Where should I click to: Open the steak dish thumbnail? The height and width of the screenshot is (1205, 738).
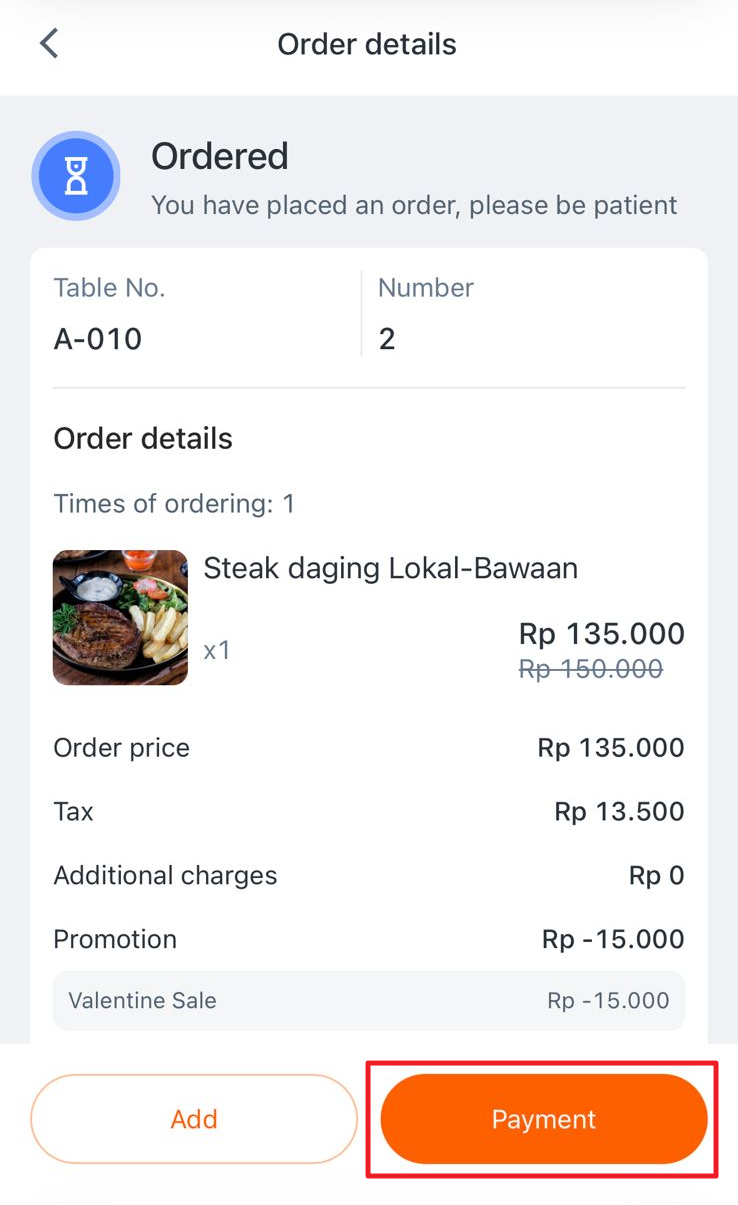tap(120, 617)
